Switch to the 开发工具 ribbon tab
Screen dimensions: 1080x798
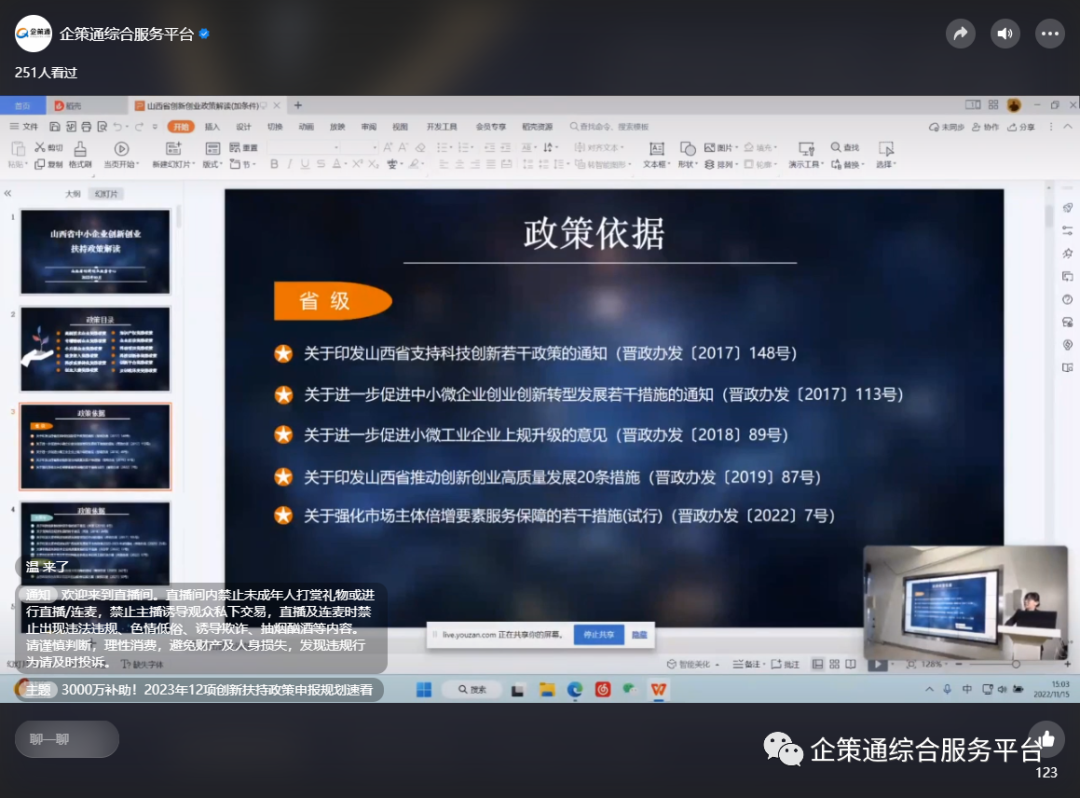[442, 127]
